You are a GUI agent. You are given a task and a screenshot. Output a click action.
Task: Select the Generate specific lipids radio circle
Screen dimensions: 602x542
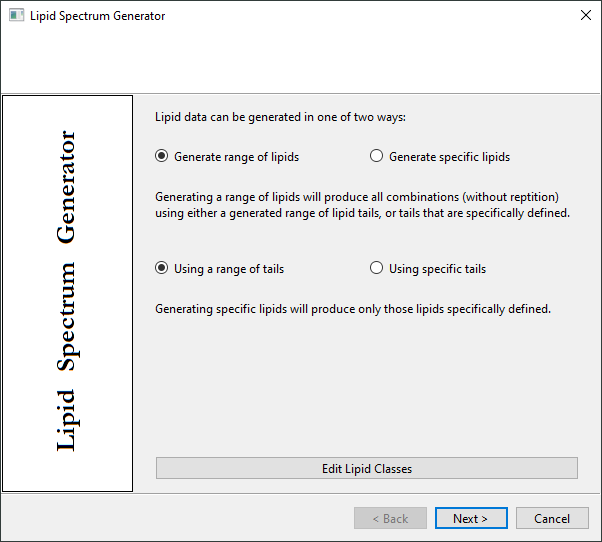tap(376, 156)
